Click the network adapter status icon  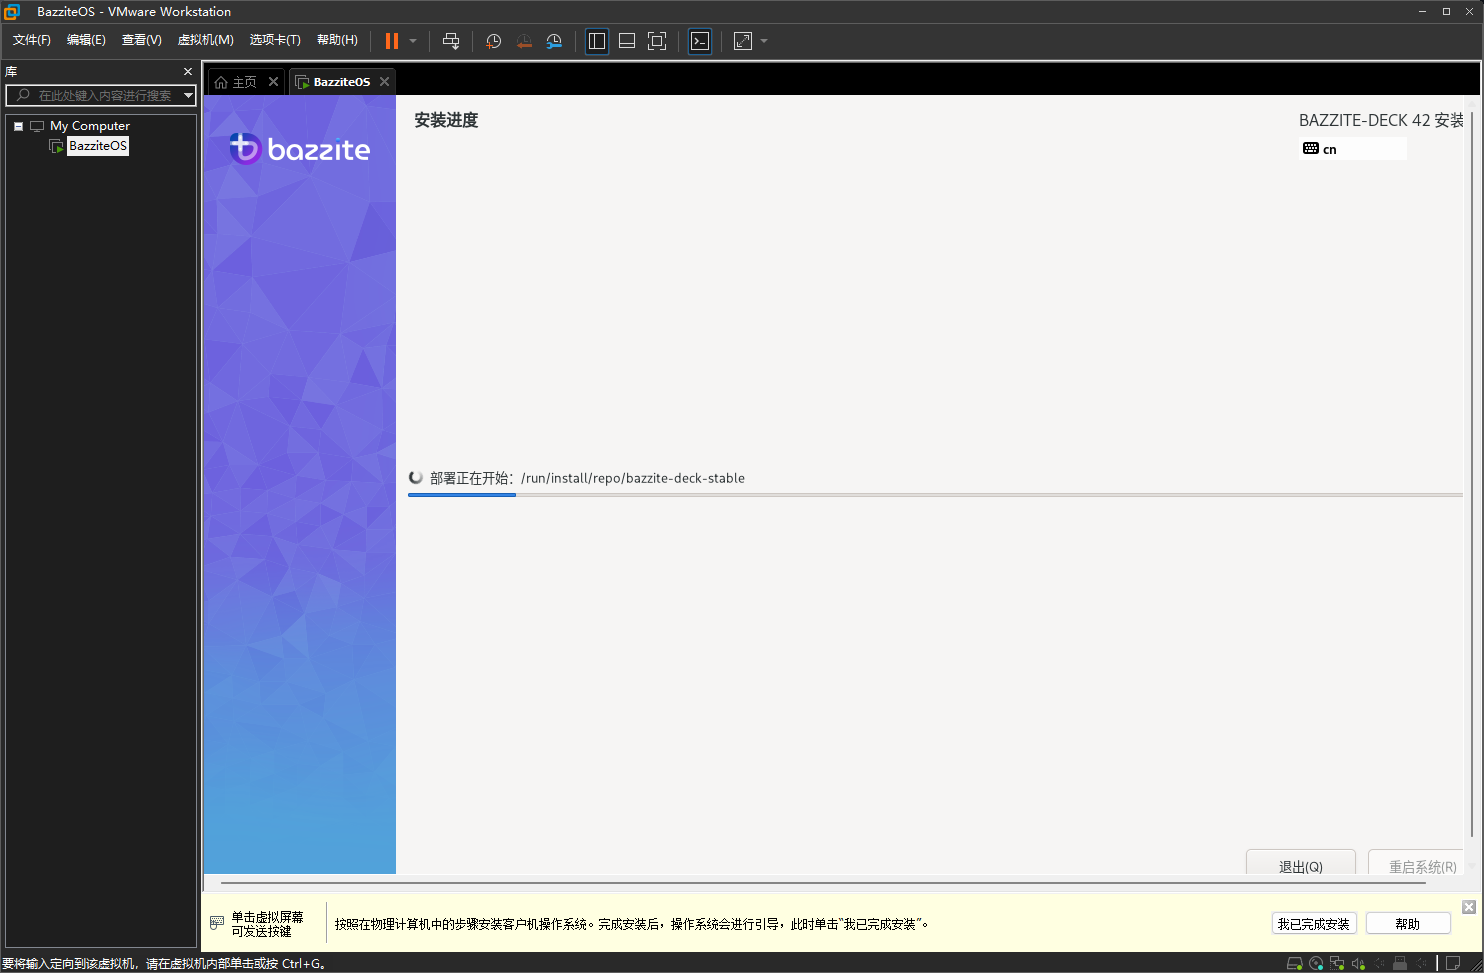click(x=1337, y=964)
